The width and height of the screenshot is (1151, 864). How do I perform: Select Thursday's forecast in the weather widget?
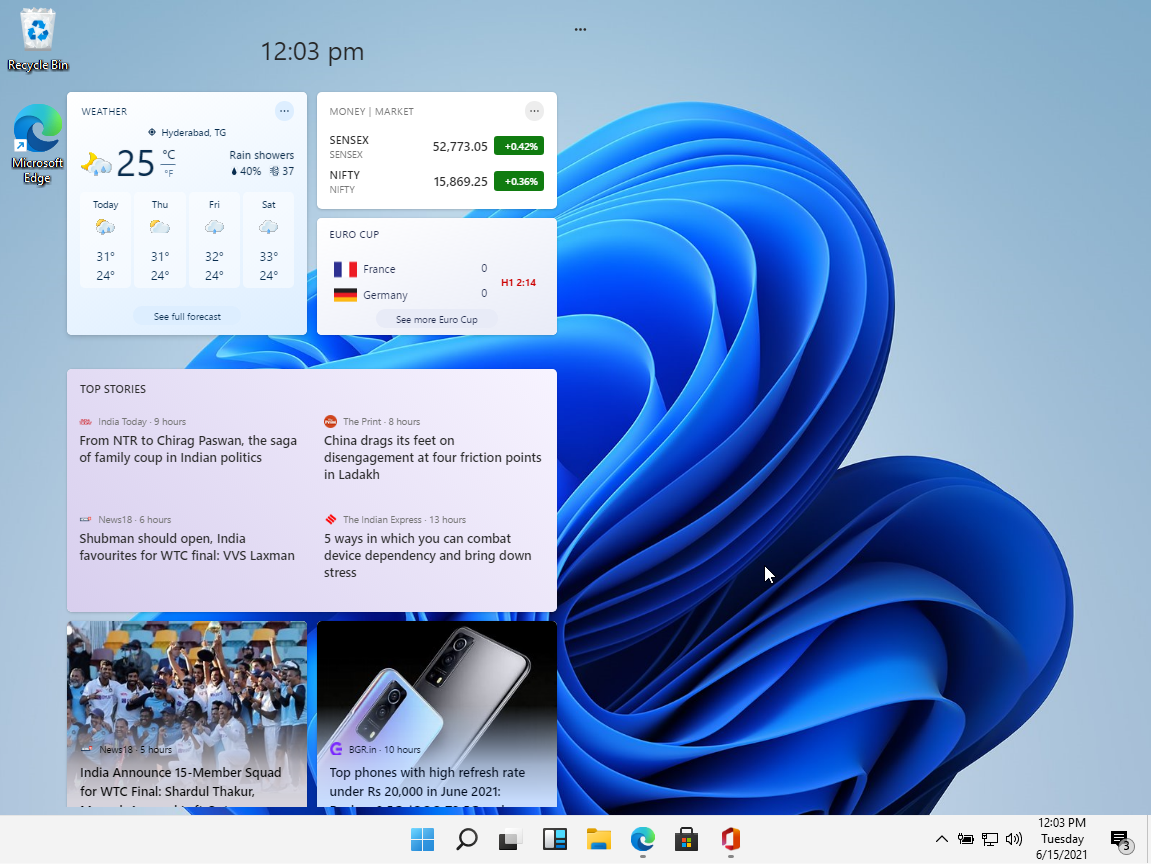159,240
